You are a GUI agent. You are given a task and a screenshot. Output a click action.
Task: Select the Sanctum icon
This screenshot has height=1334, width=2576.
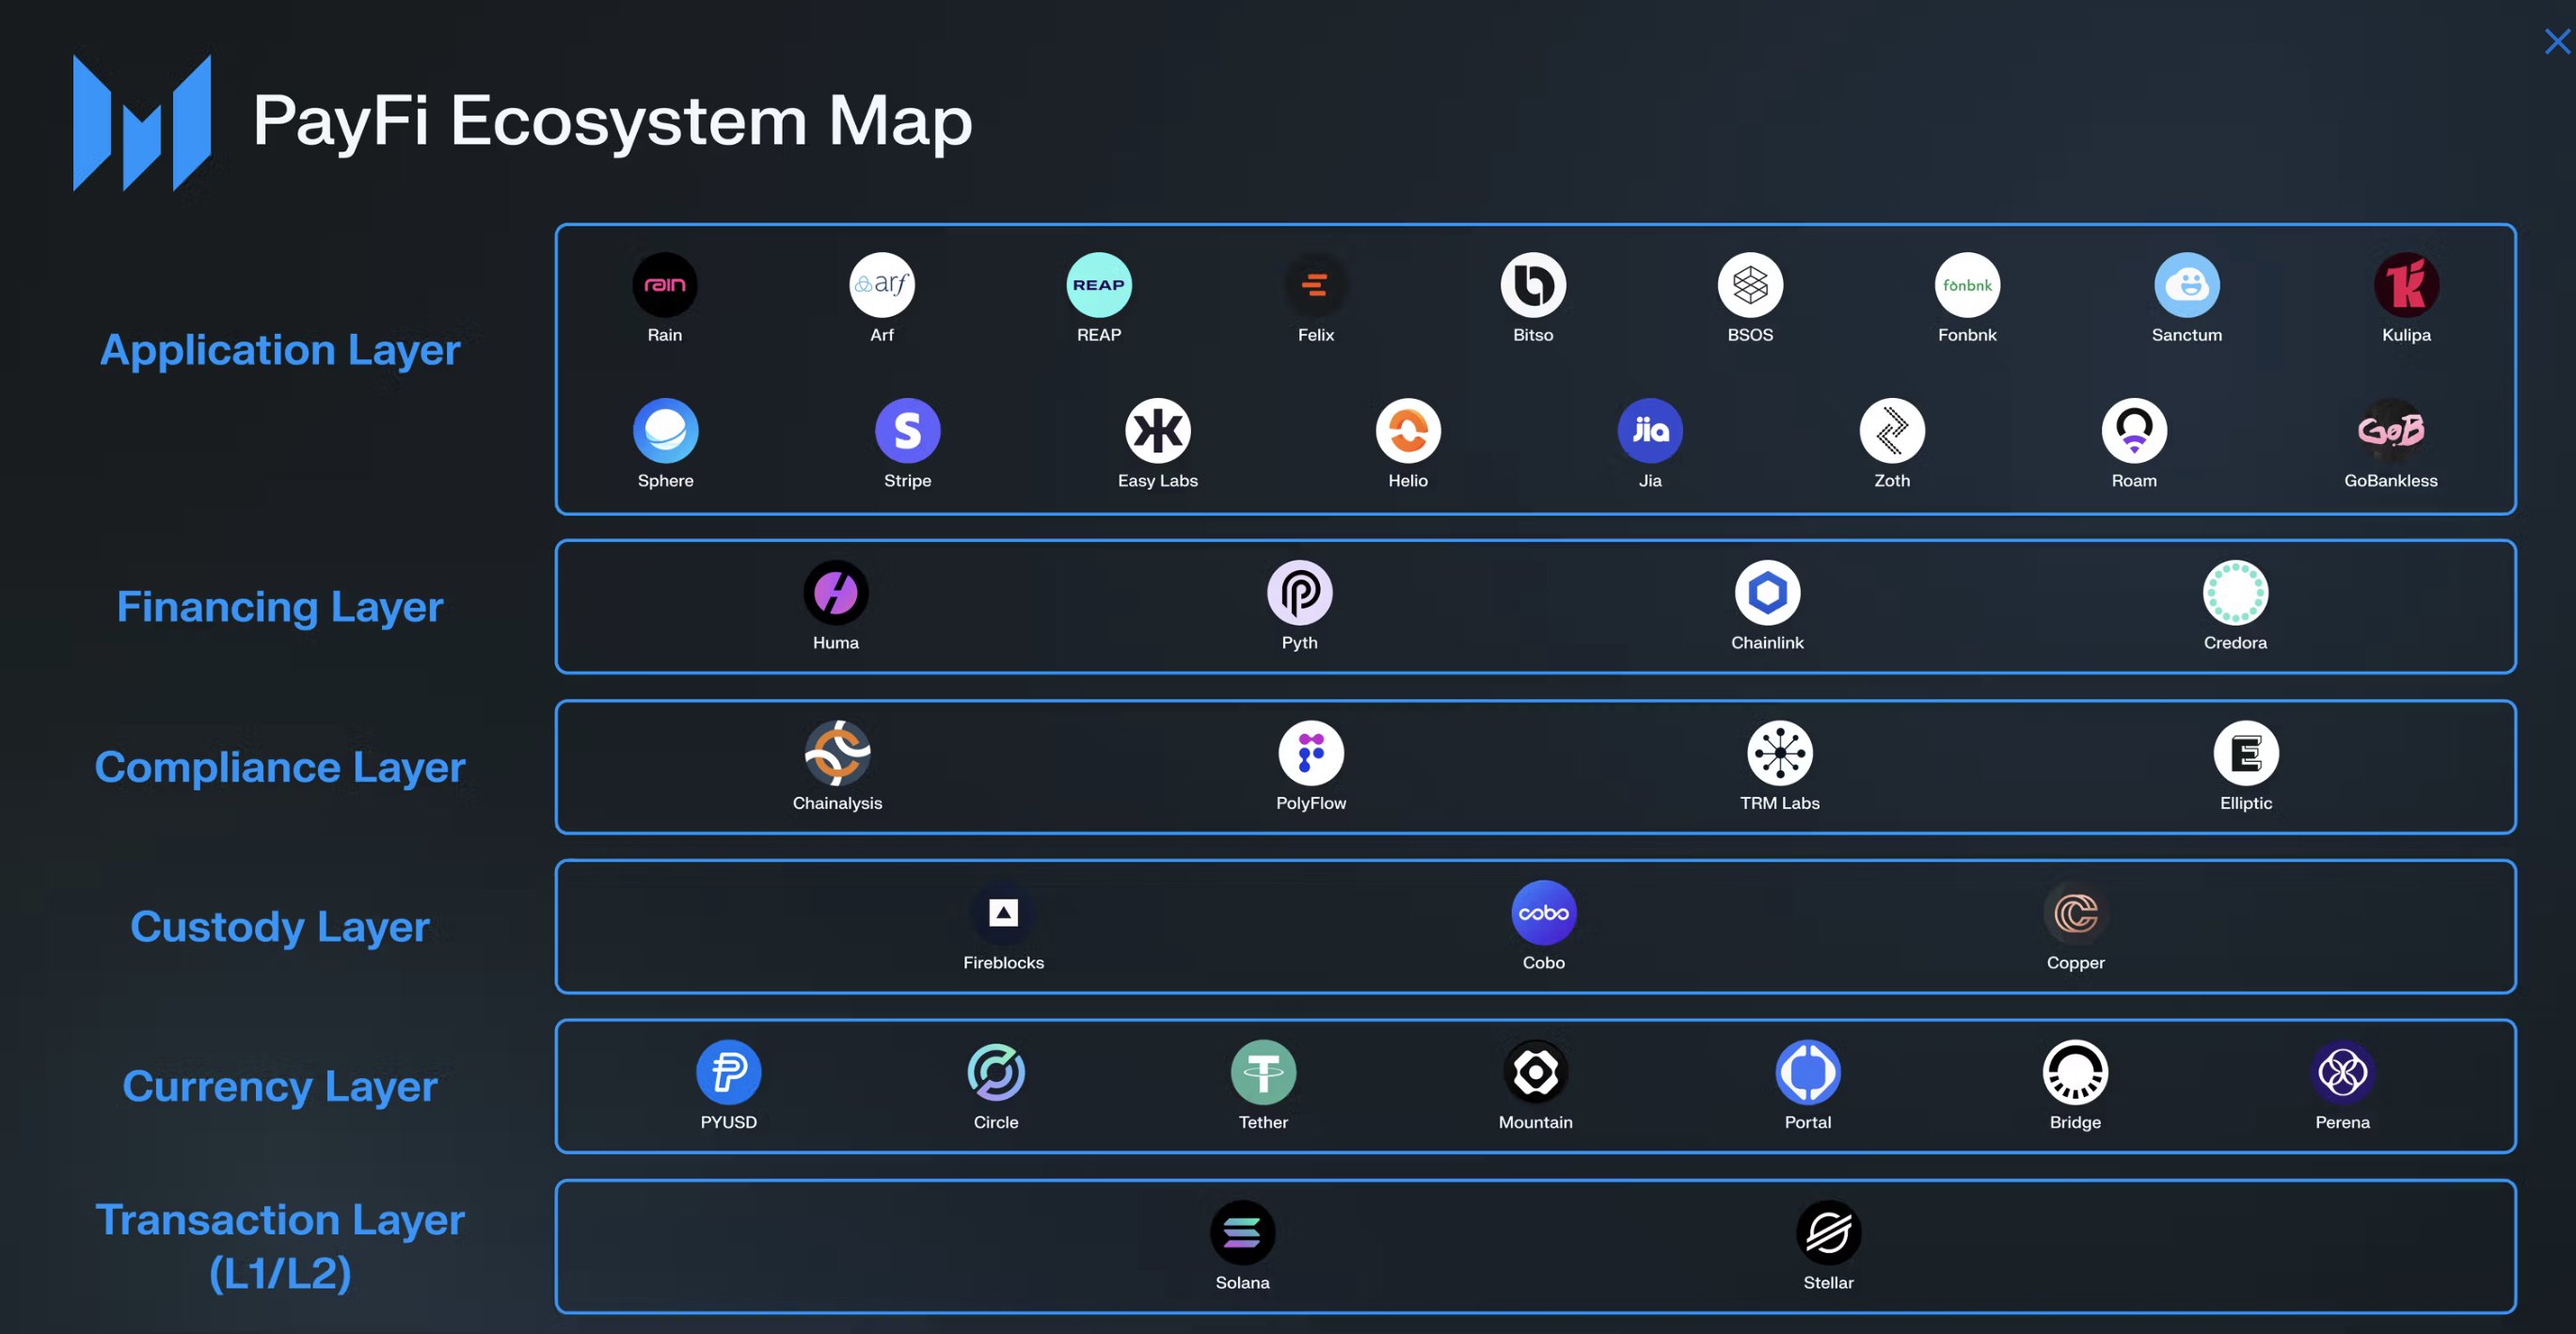(x=2187, y=285)
